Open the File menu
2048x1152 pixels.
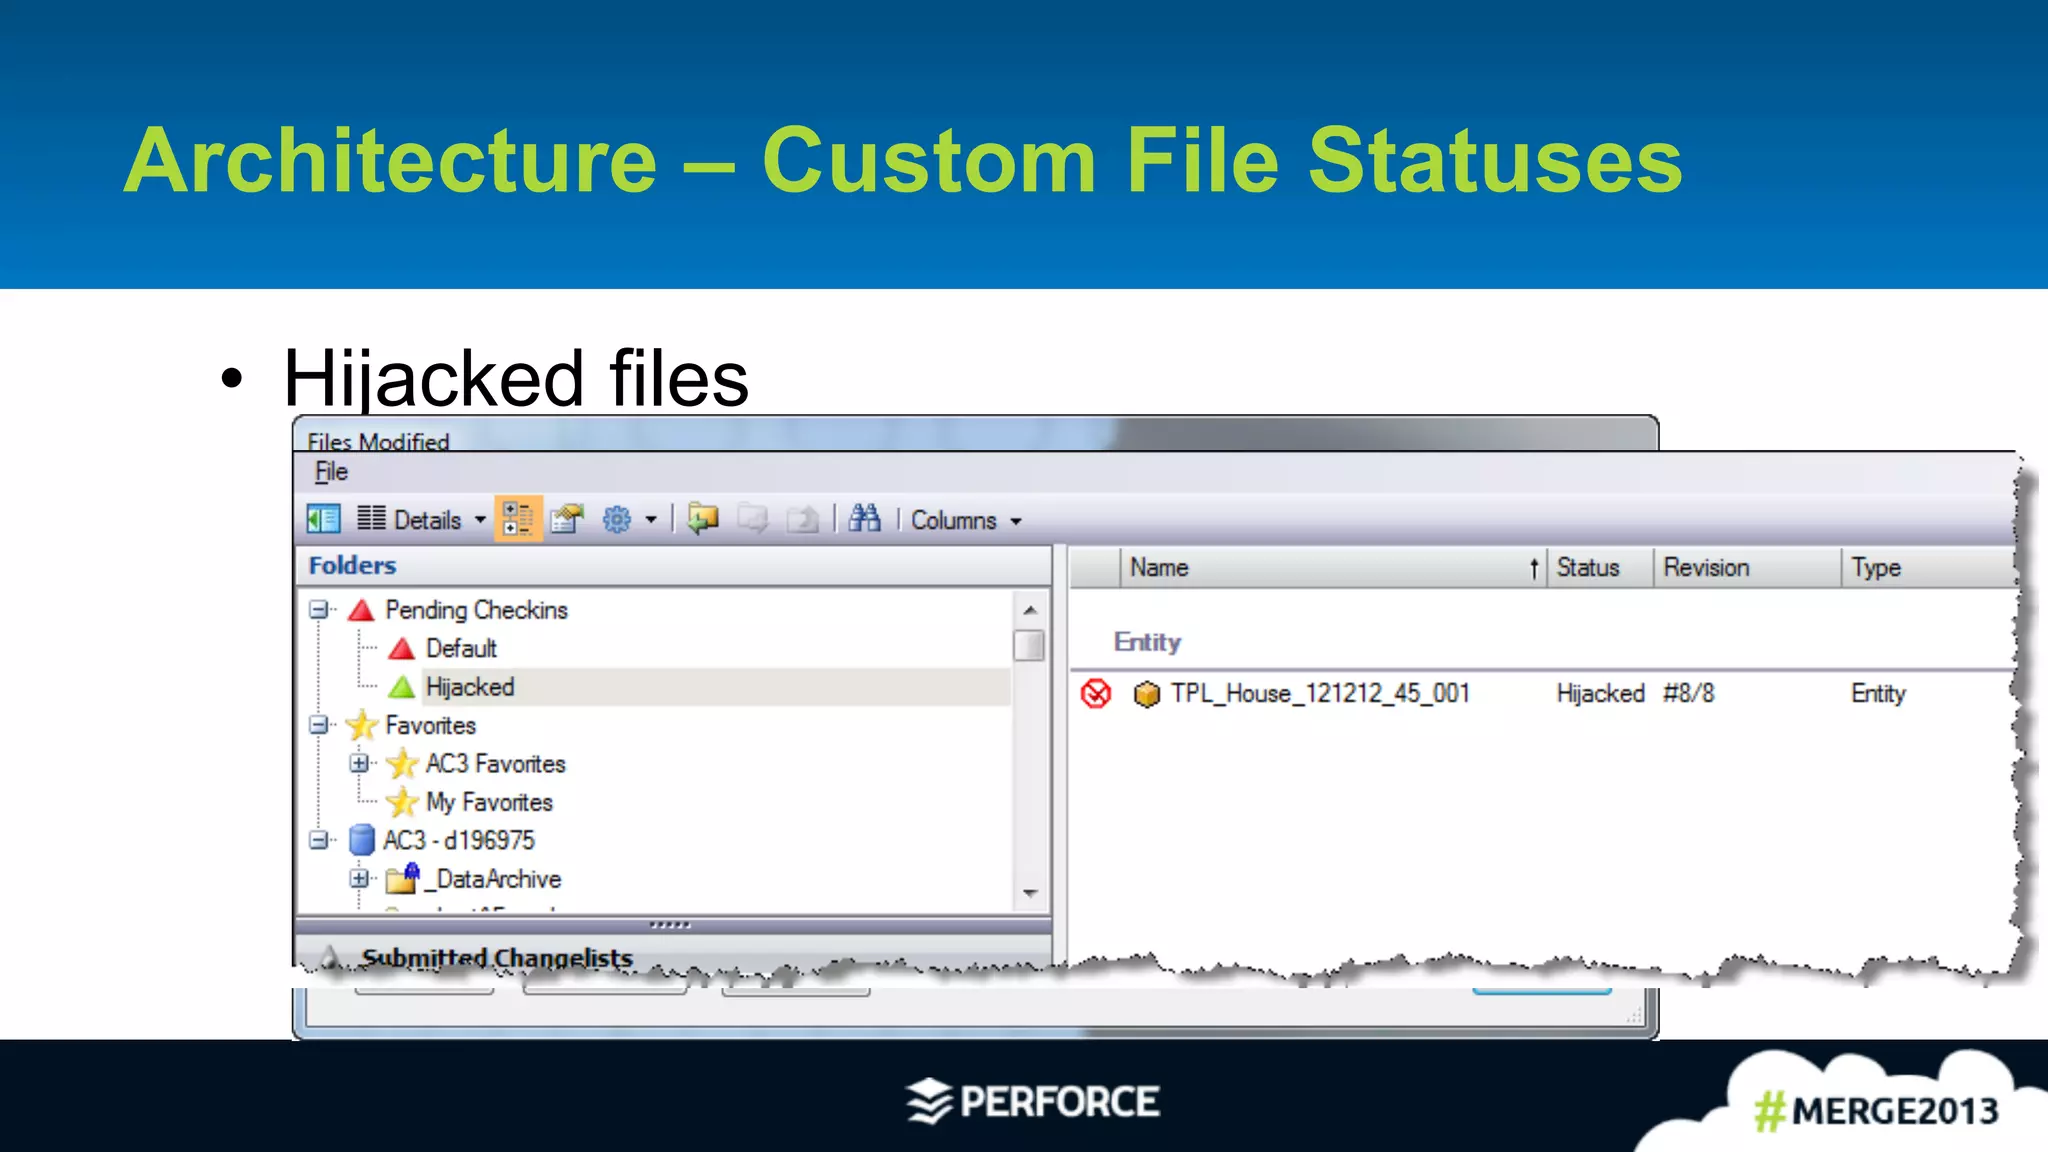point(331,472)
